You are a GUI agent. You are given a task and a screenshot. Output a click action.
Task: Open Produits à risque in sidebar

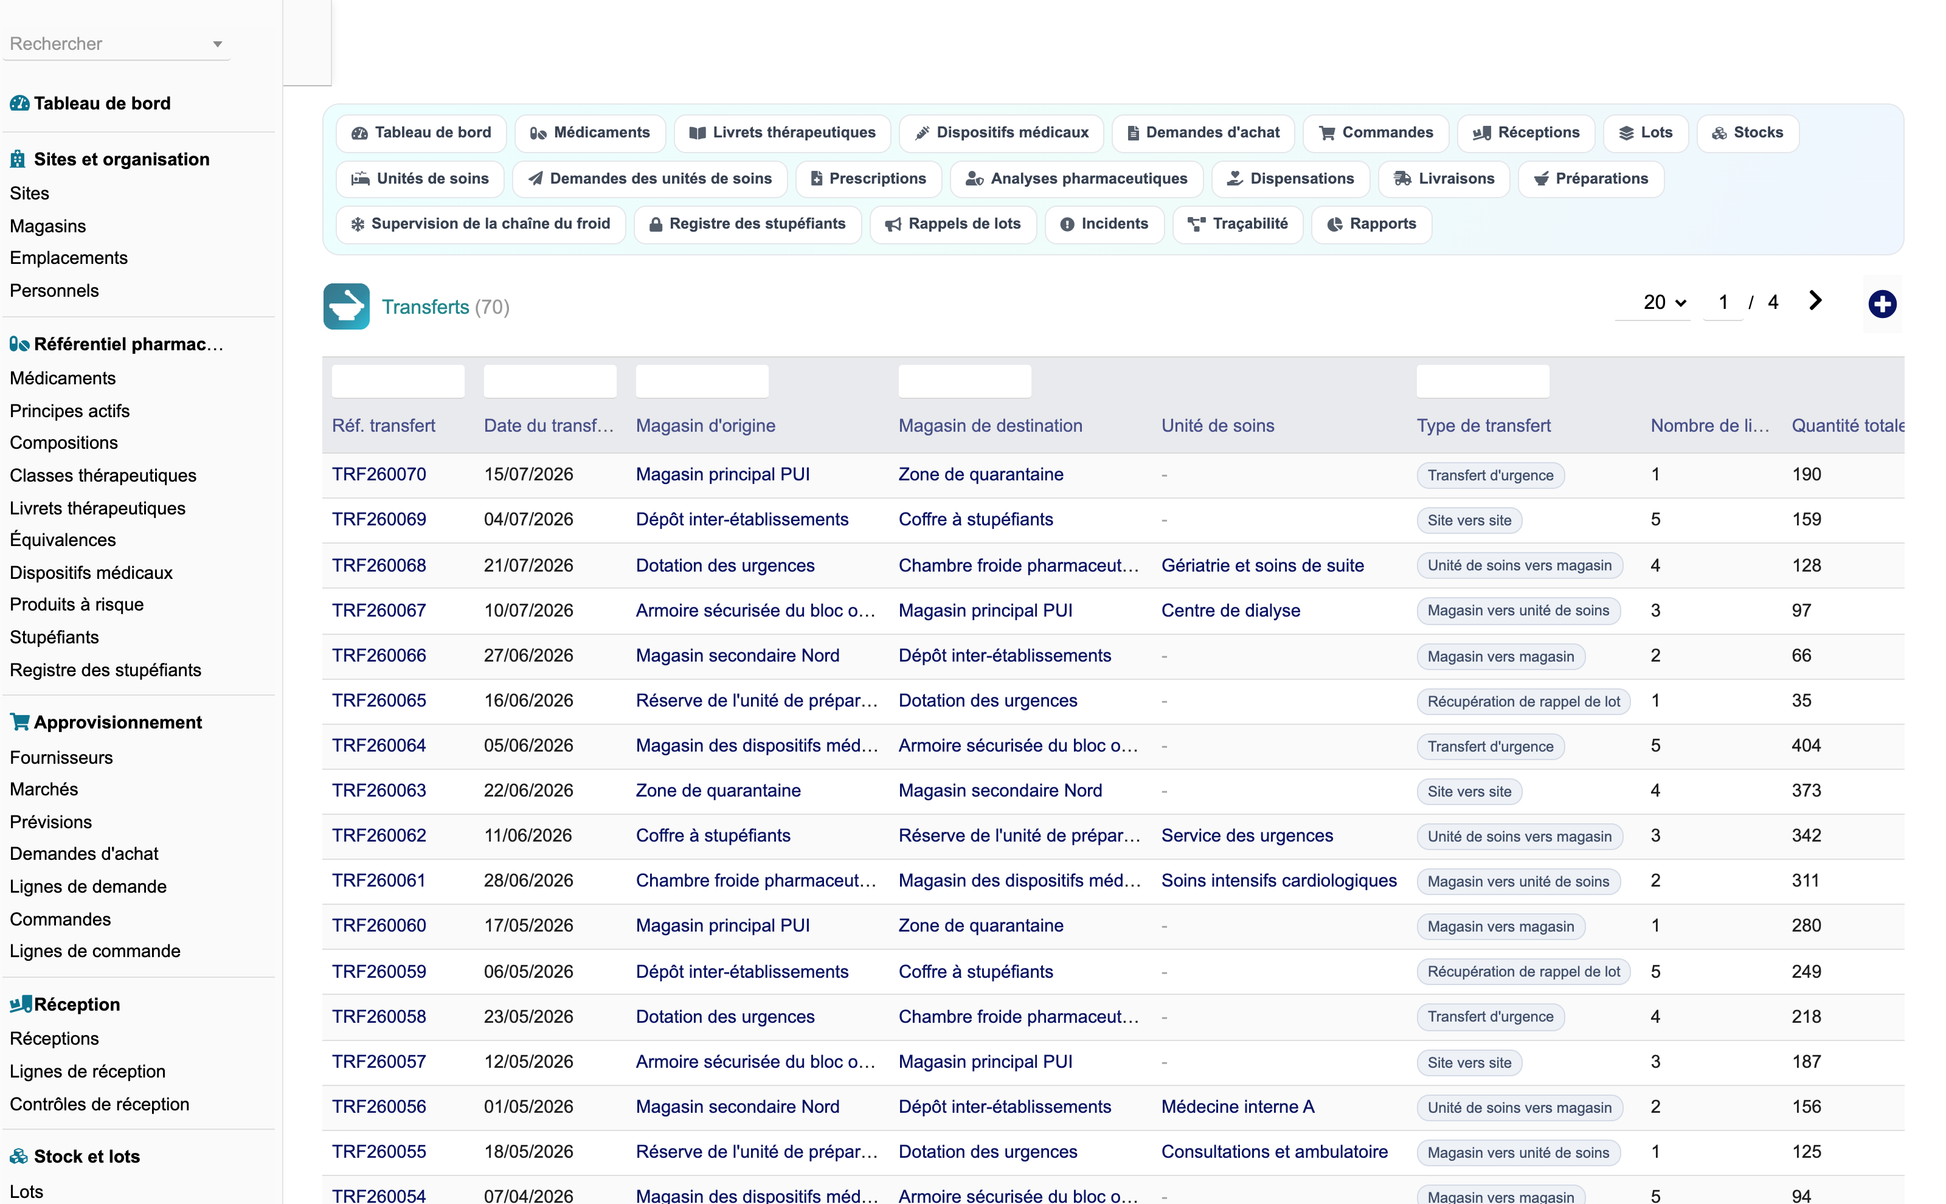(77, 605)
